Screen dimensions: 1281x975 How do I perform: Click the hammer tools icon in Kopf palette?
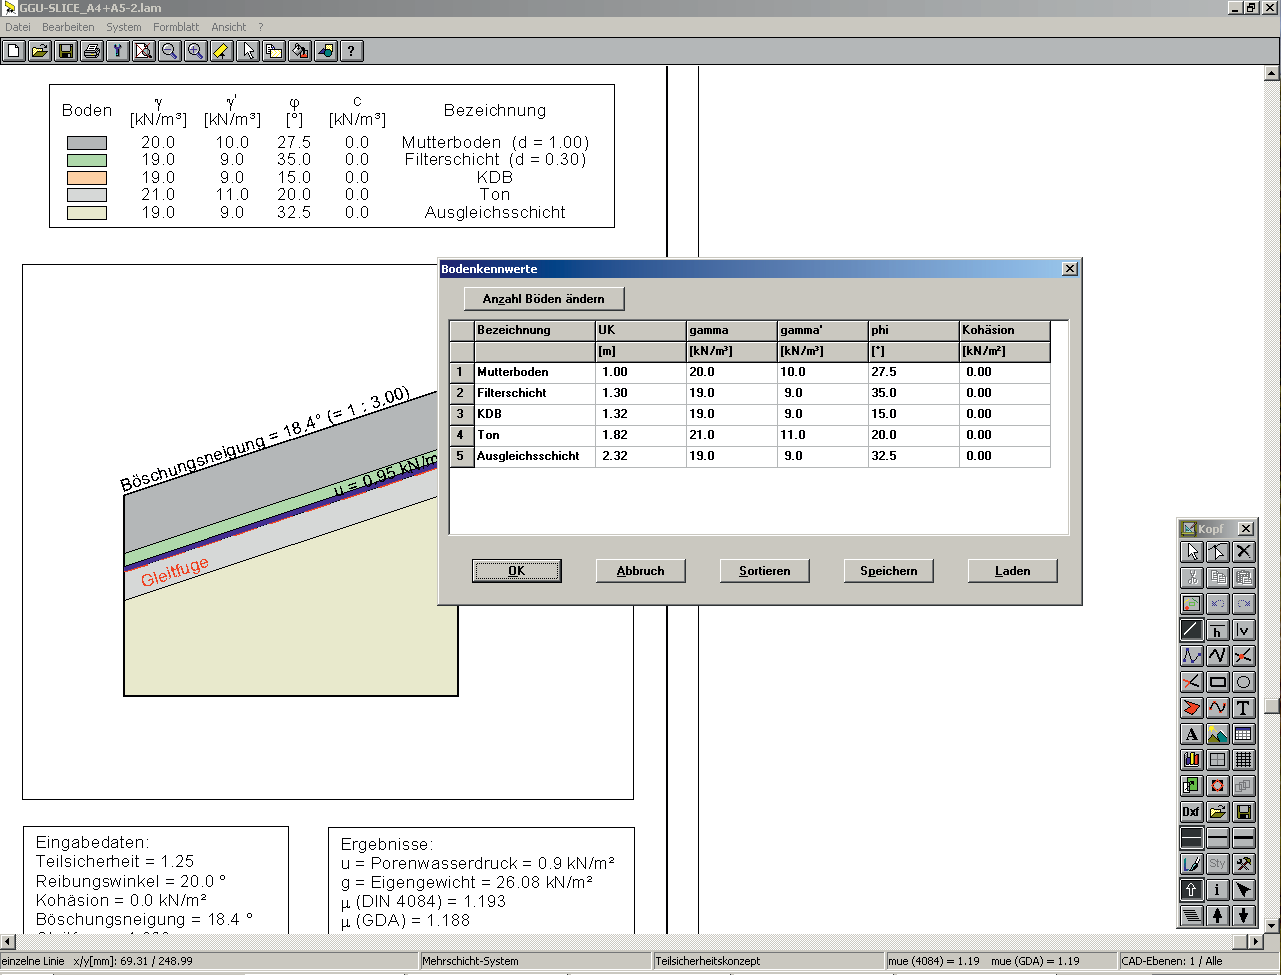click(1244, 864)
